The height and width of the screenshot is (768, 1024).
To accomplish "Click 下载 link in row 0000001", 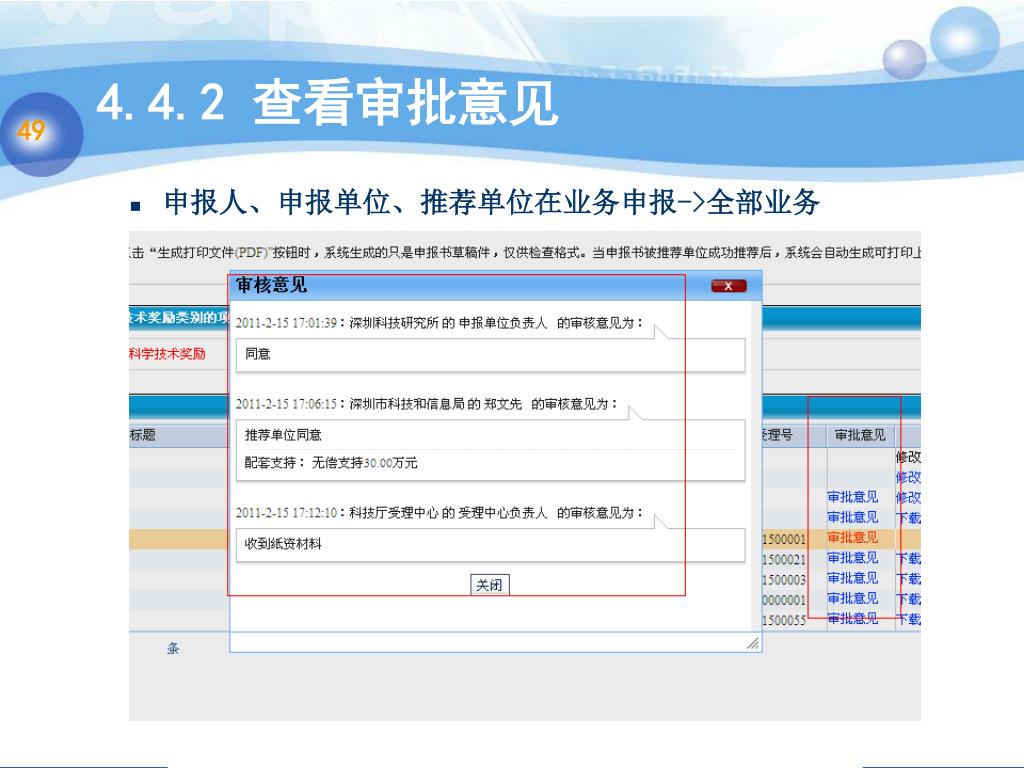I will point(908,599).
